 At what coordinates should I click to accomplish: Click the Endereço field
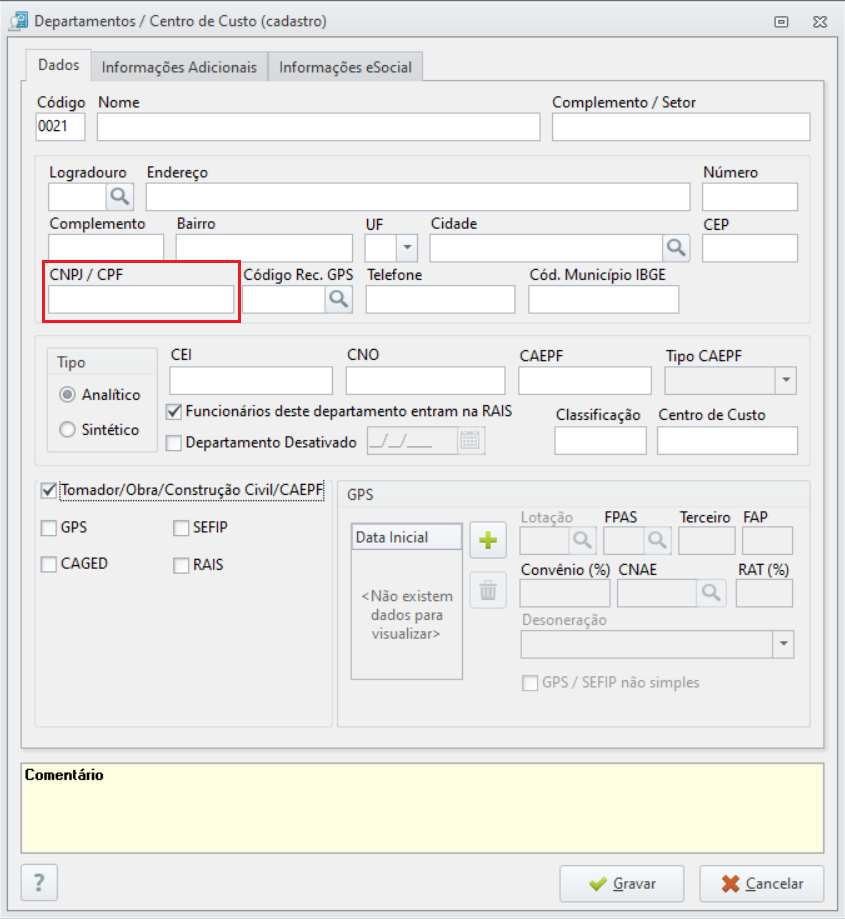click(x=418, y=197)
